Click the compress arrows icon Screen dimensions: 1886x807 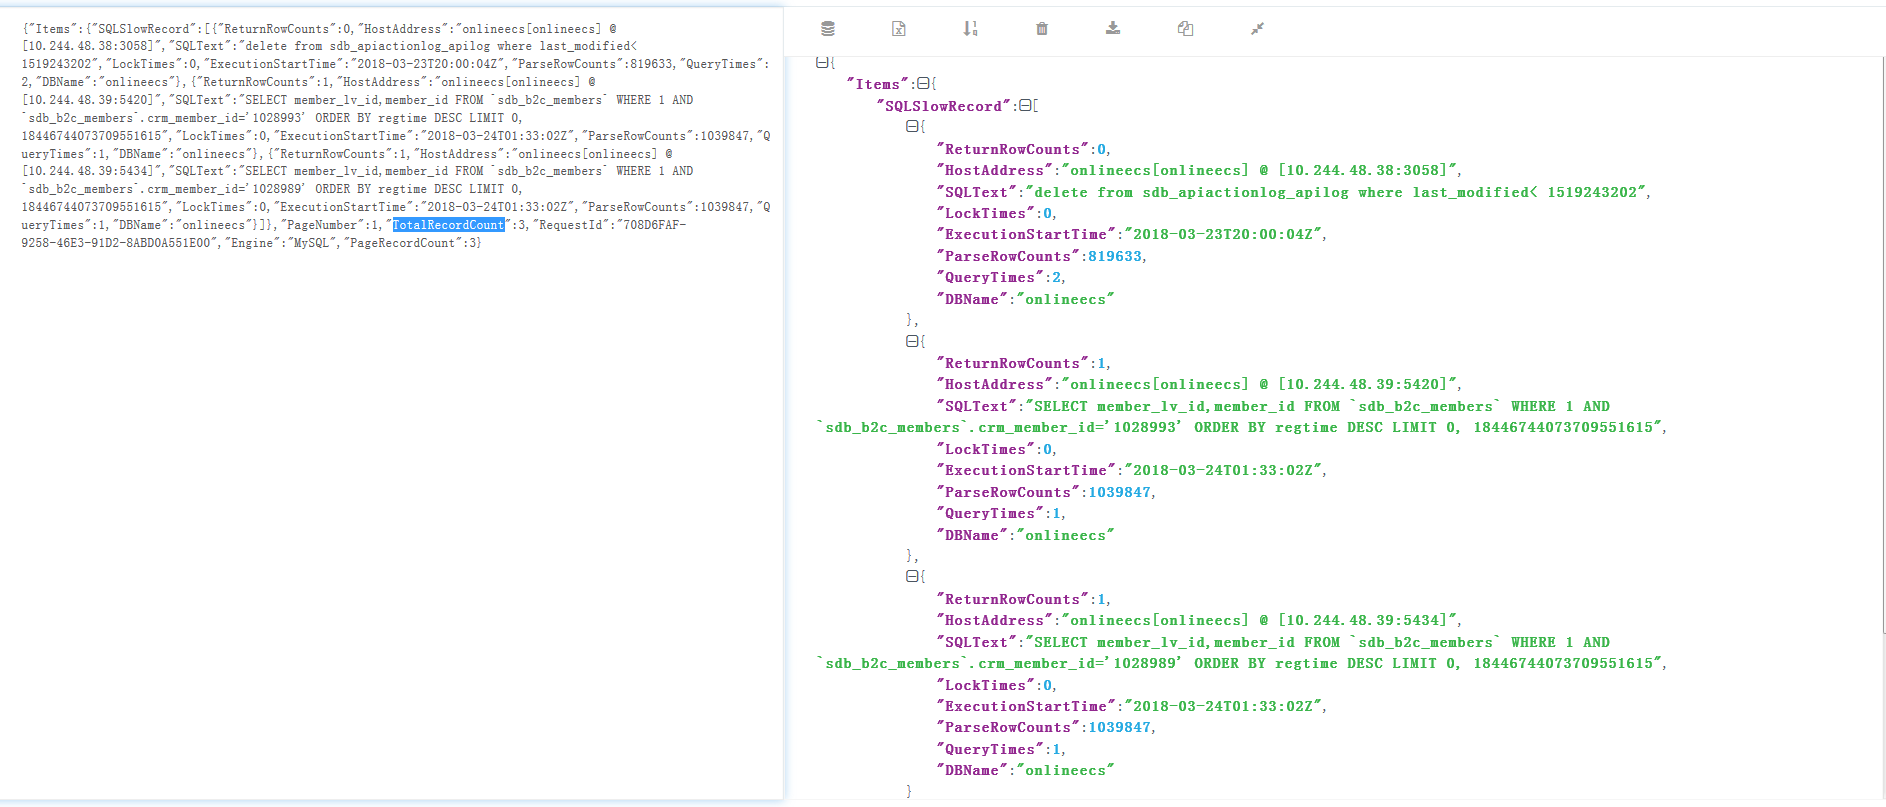pos(1257,29)
